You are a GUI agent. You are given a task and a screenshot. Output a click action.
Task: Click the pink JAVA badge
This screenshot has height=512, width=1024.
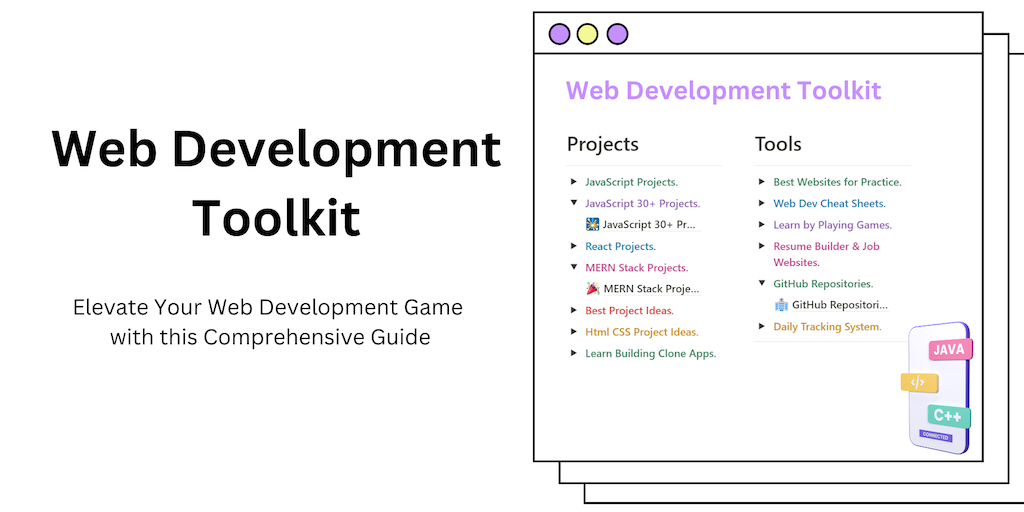point(950,349)
